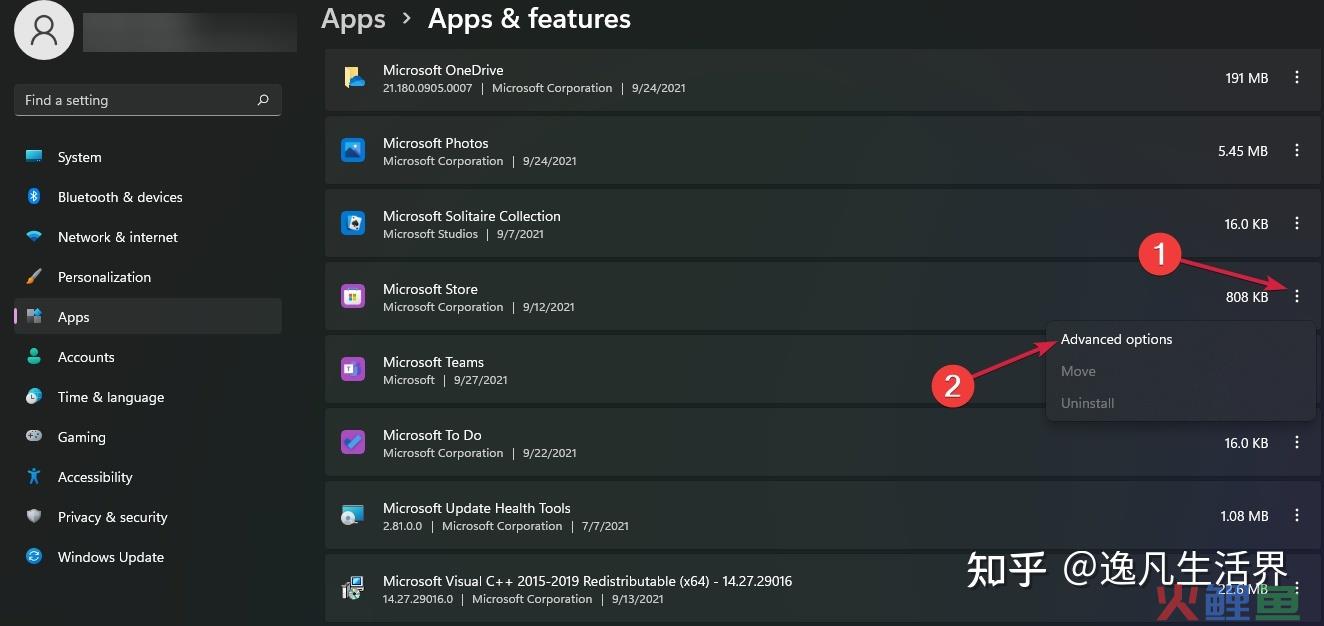Click the Visual C++ Redistributable app icon
The width and height of the screenshot is (1324, 626).
tap(353, 589)
